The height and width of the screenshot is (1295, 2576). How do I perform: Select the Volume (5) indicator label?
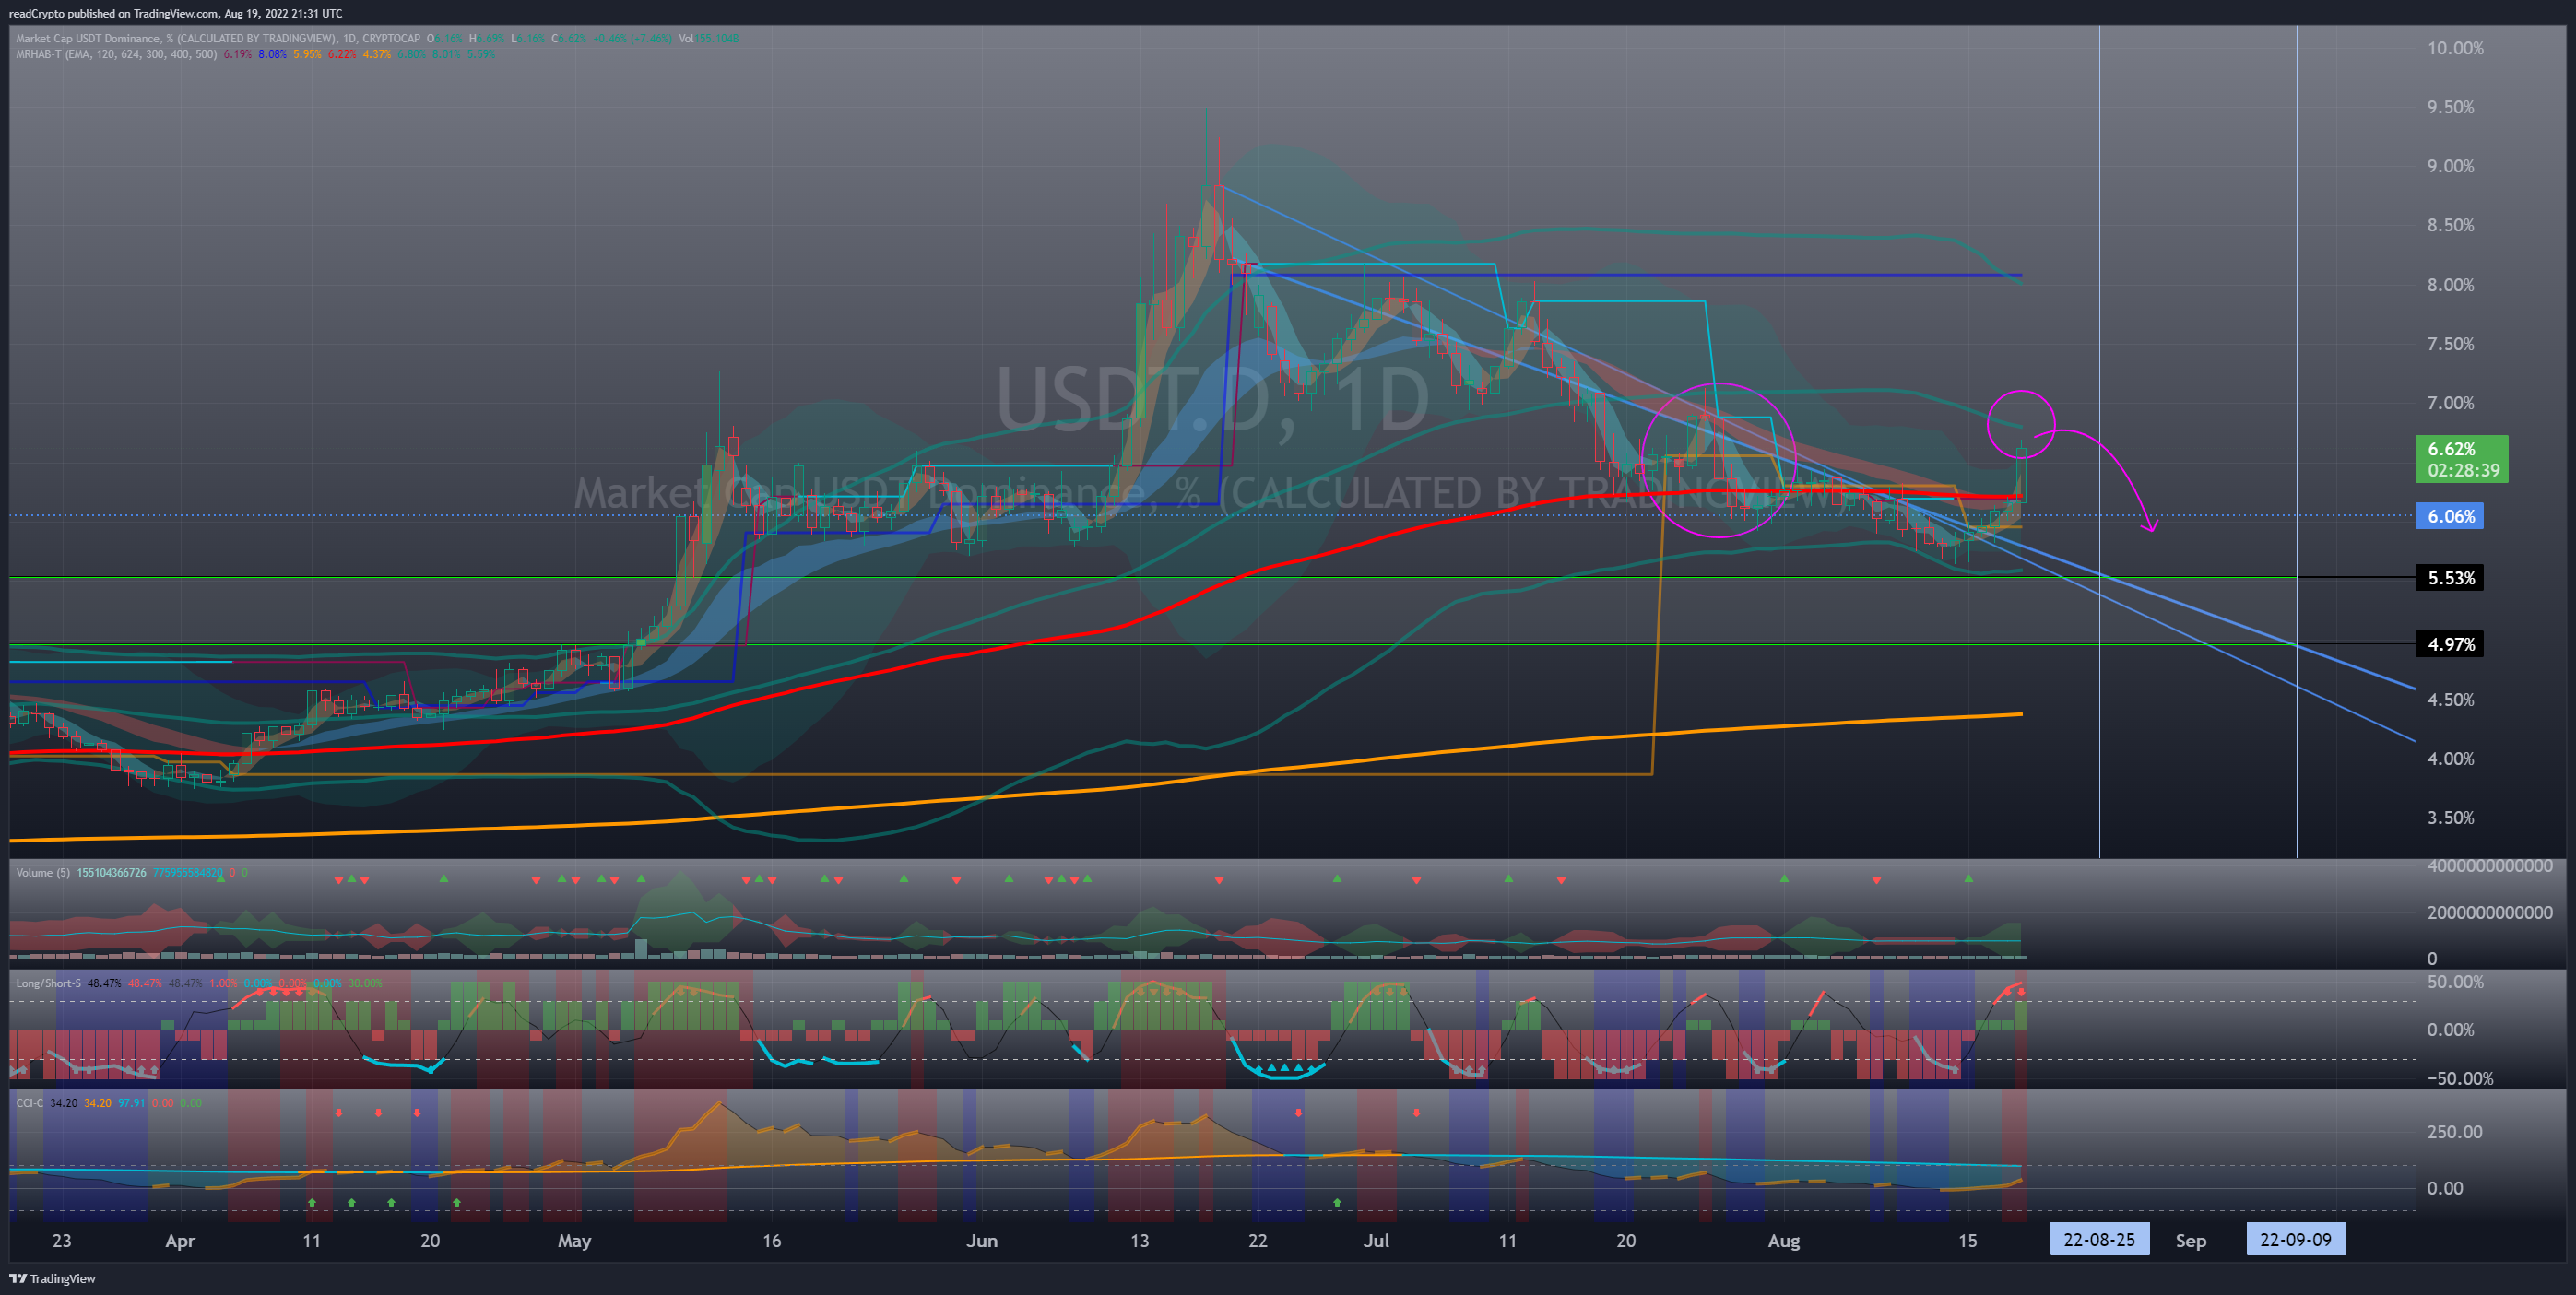[x=43, y=873]
